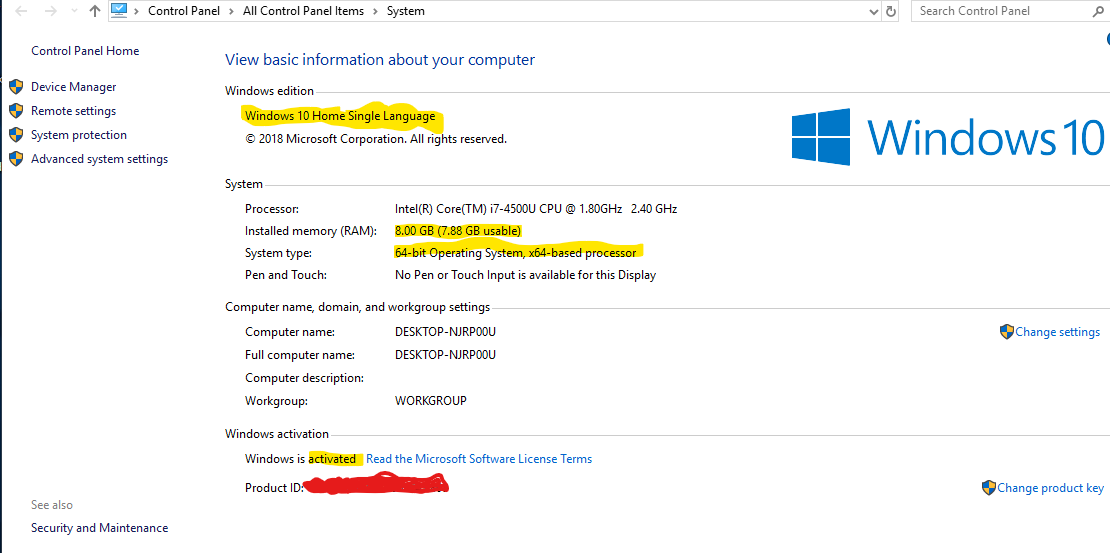Click the DESKTOP-NJRP00U value beside Computer name
This screenshot has height=553, width=1110.
[445, 332]
